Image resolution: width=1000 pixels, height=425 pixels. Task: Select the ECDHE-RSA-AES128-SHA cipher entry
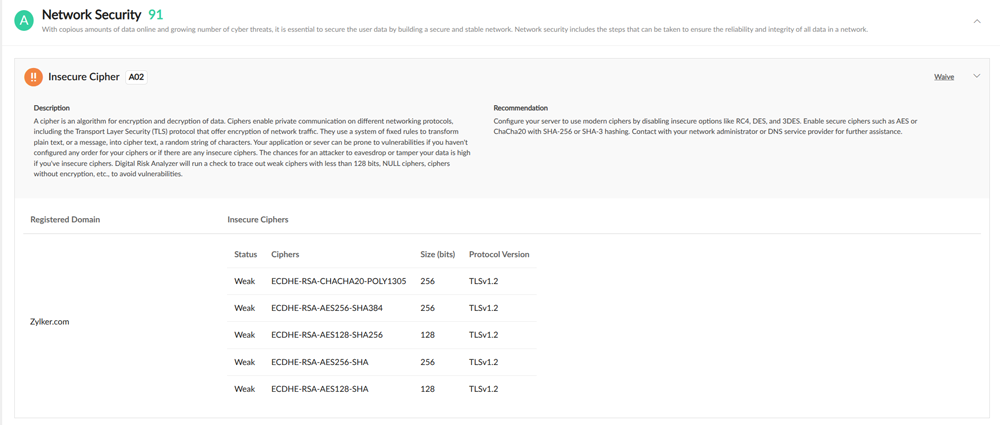[x=319, y=389]
